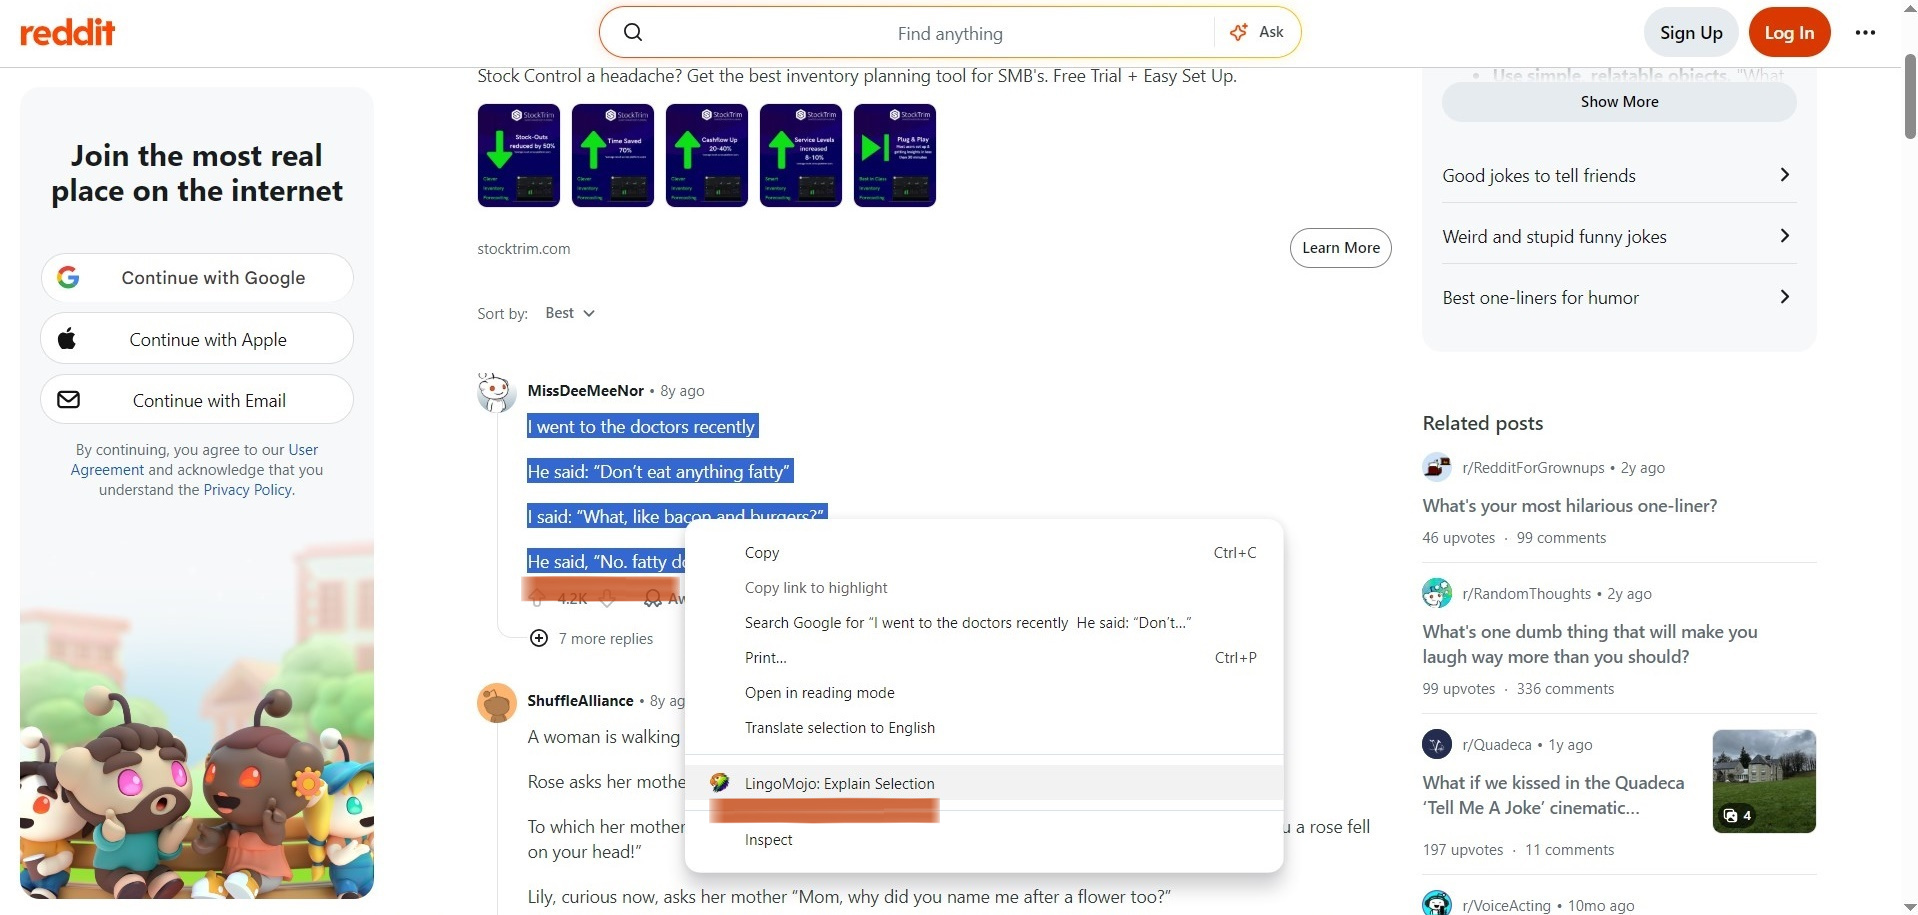Open the r/RedditForGrownups subreddit link
The width and height of the screenshot is (1918, 915).
click(1533, 467)
